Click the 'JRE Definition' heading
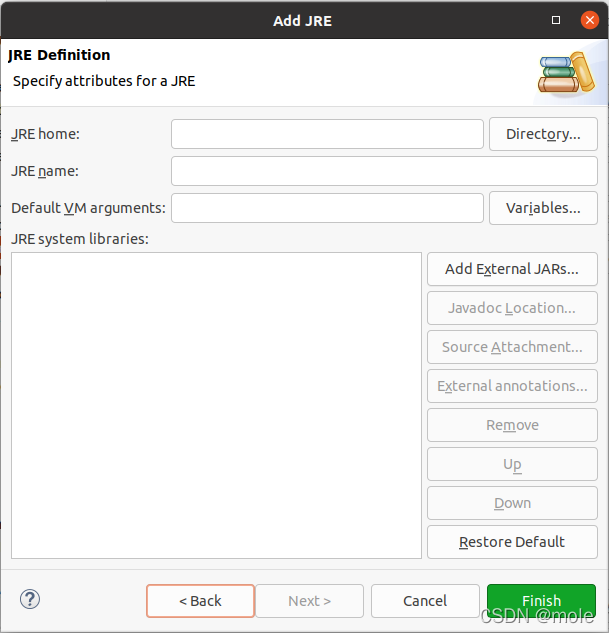Image resolution: width=609 pixels, height=633 pixels. point(59,55)
